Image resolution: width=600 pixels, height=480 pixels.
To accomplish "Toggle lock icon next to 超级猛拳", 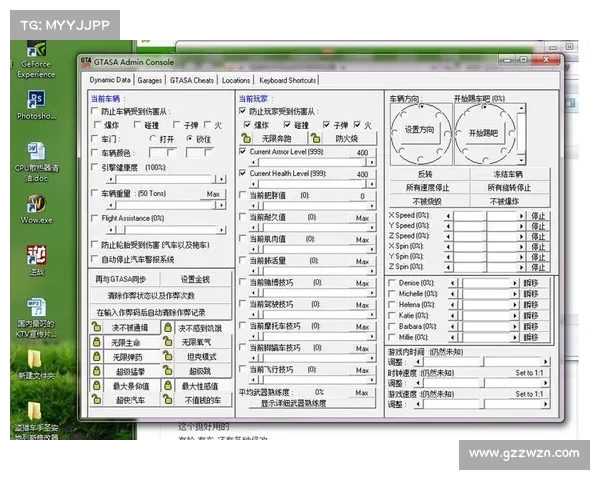I will [x=96, y=371].
